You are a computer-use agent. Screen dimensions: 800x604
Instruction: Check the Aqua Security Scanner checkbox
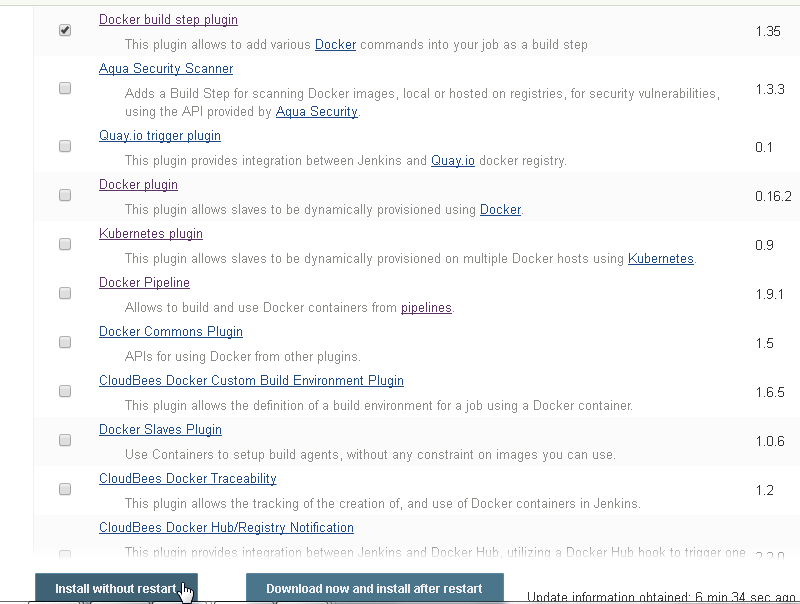click(x=65, y=88)
